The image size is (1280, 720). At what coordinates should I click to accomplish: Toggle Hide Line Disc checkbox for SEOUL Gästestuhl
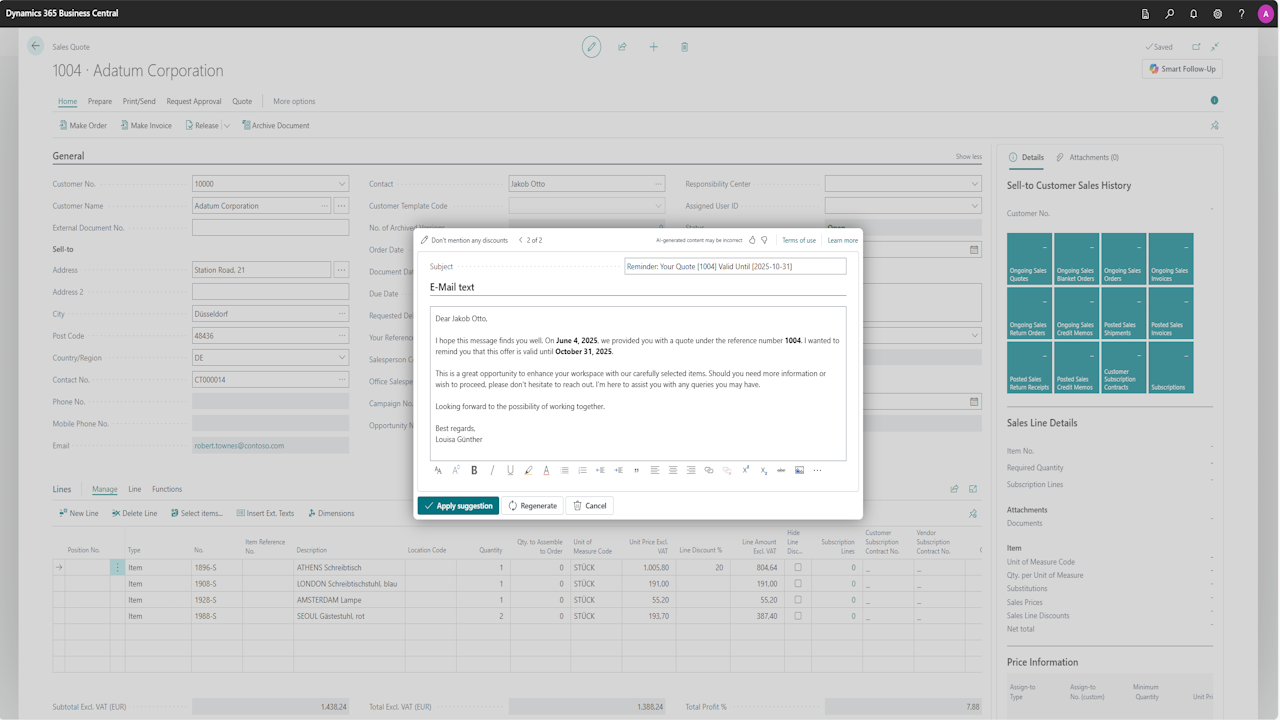(798, 616)
